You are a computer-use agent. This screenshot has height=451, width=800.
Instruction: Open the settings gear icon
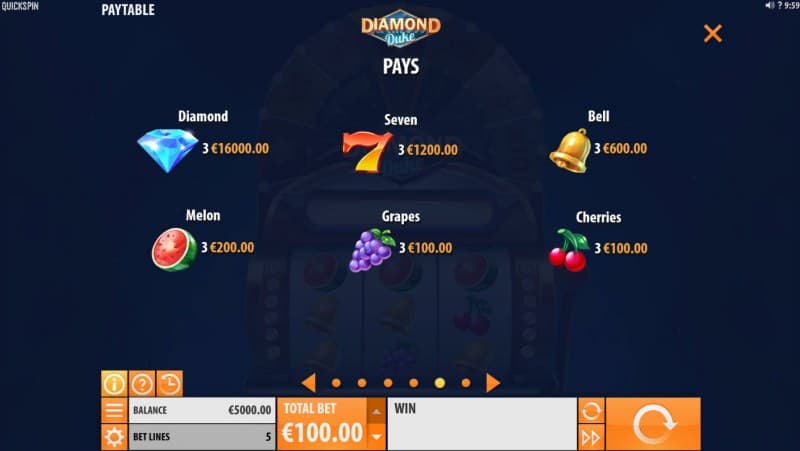click(114, 437)
